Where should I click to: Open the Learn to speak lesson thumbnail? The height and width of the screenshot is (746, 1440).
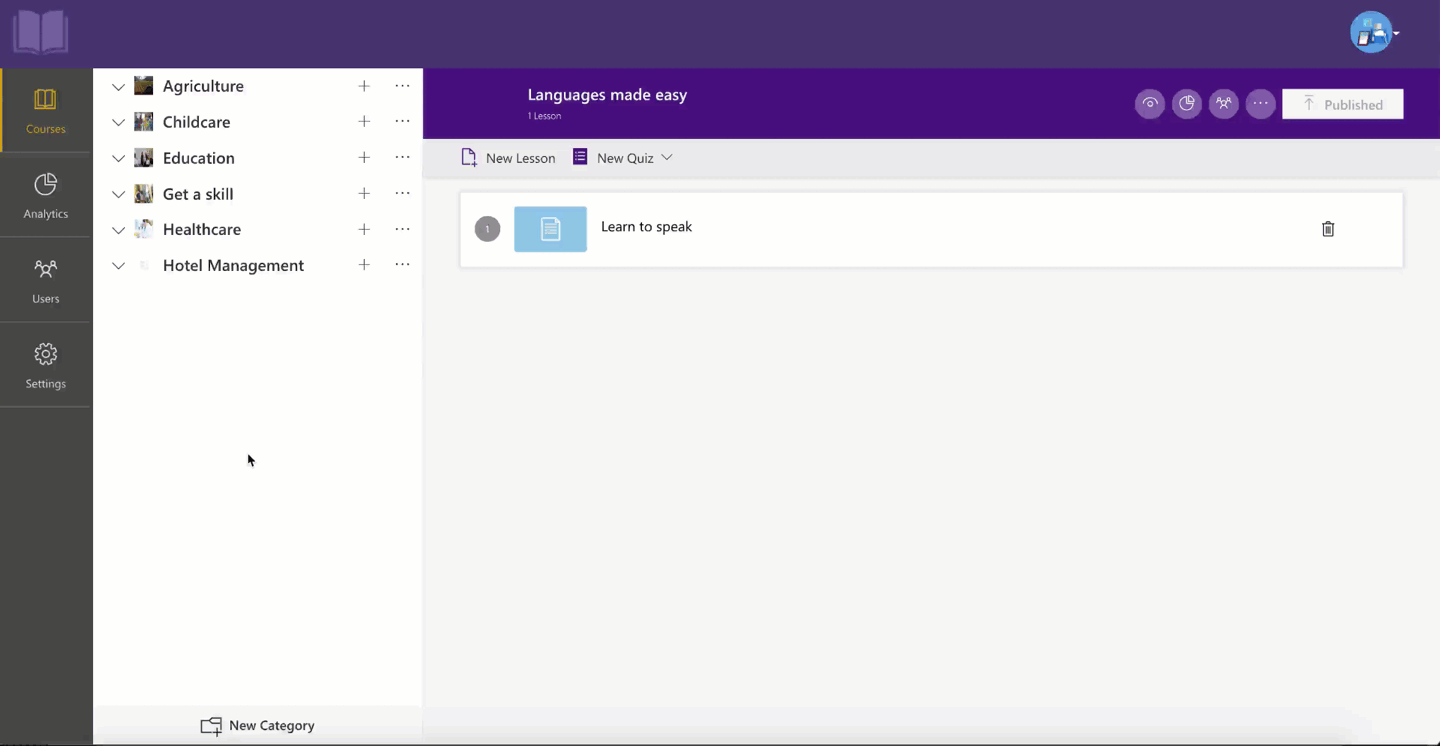point(550,229)
